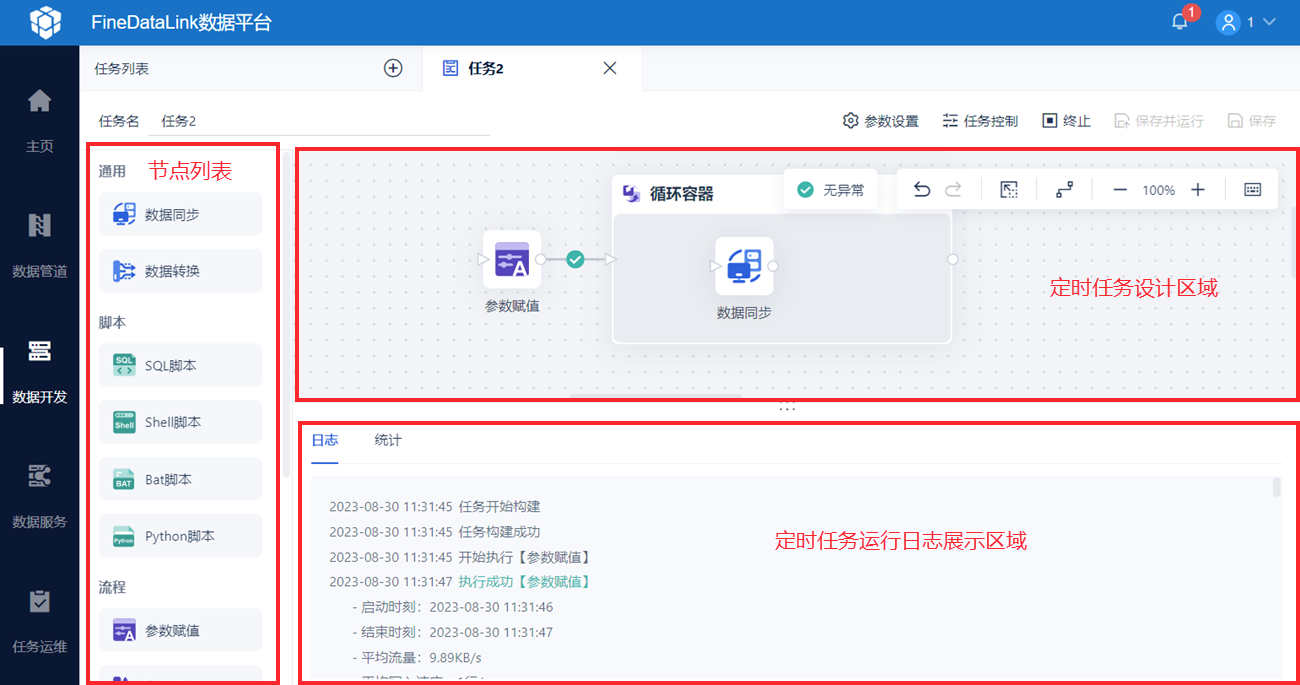Viewport: 1300px width, 685px height.
Task: Click 平均流量: 9.89KB/s log line
Action: [417, 657]
